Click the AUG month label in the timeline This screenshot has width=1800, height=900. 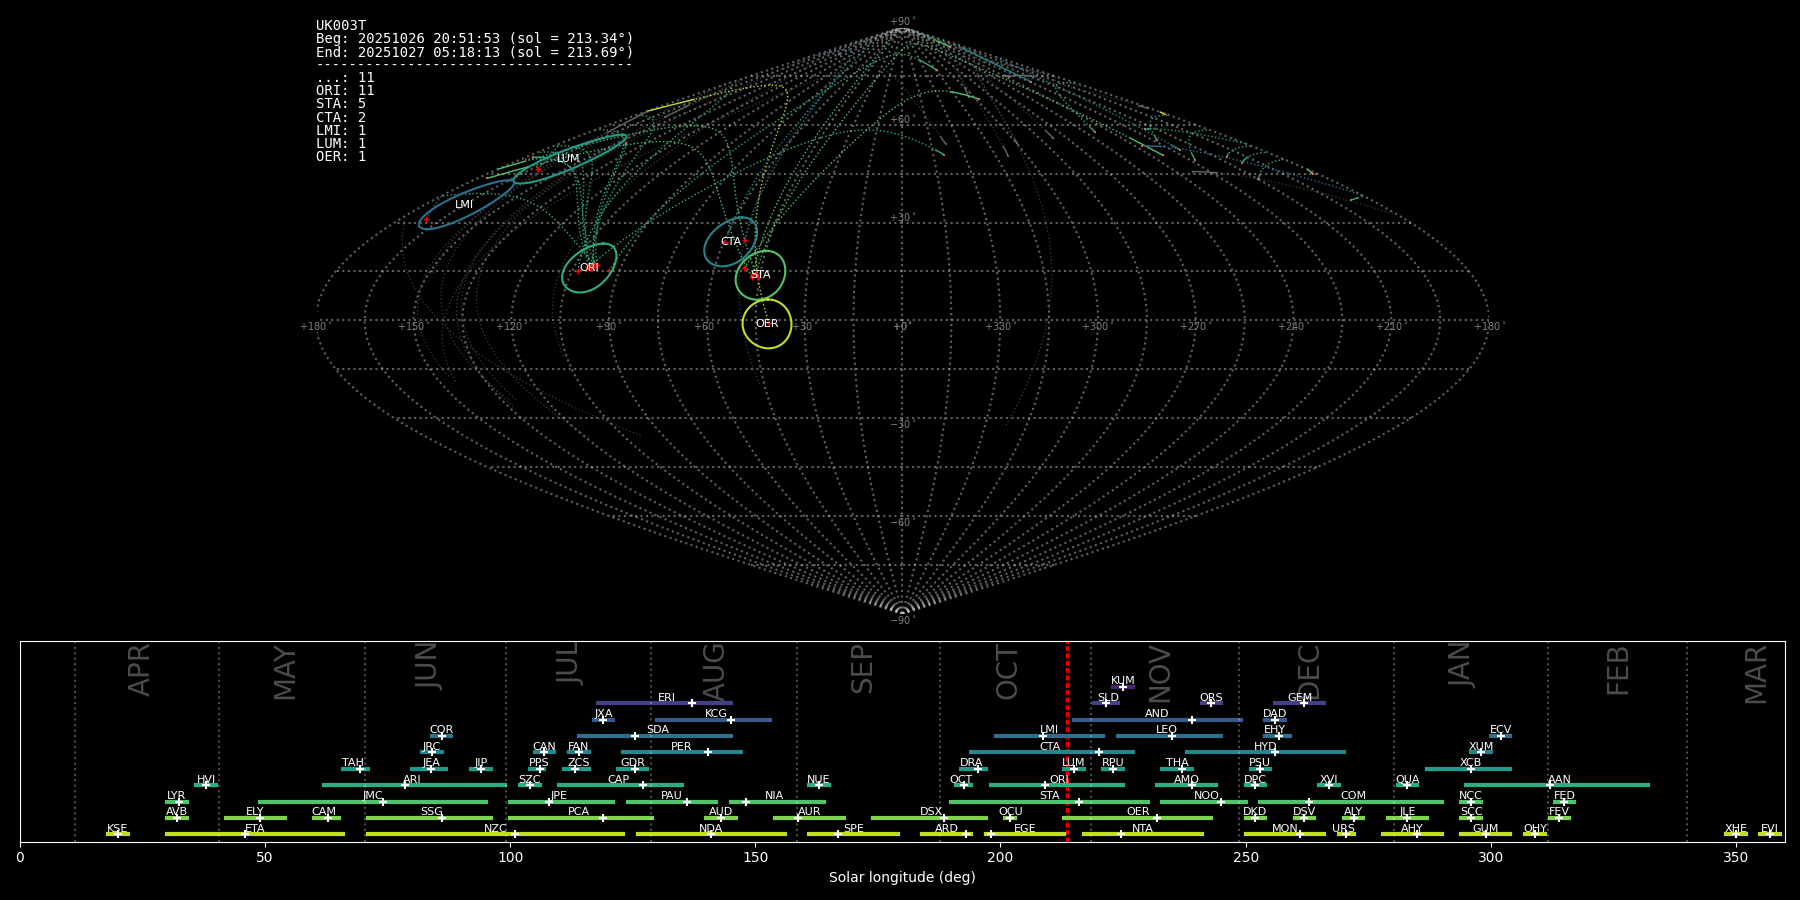click(714, 670)
